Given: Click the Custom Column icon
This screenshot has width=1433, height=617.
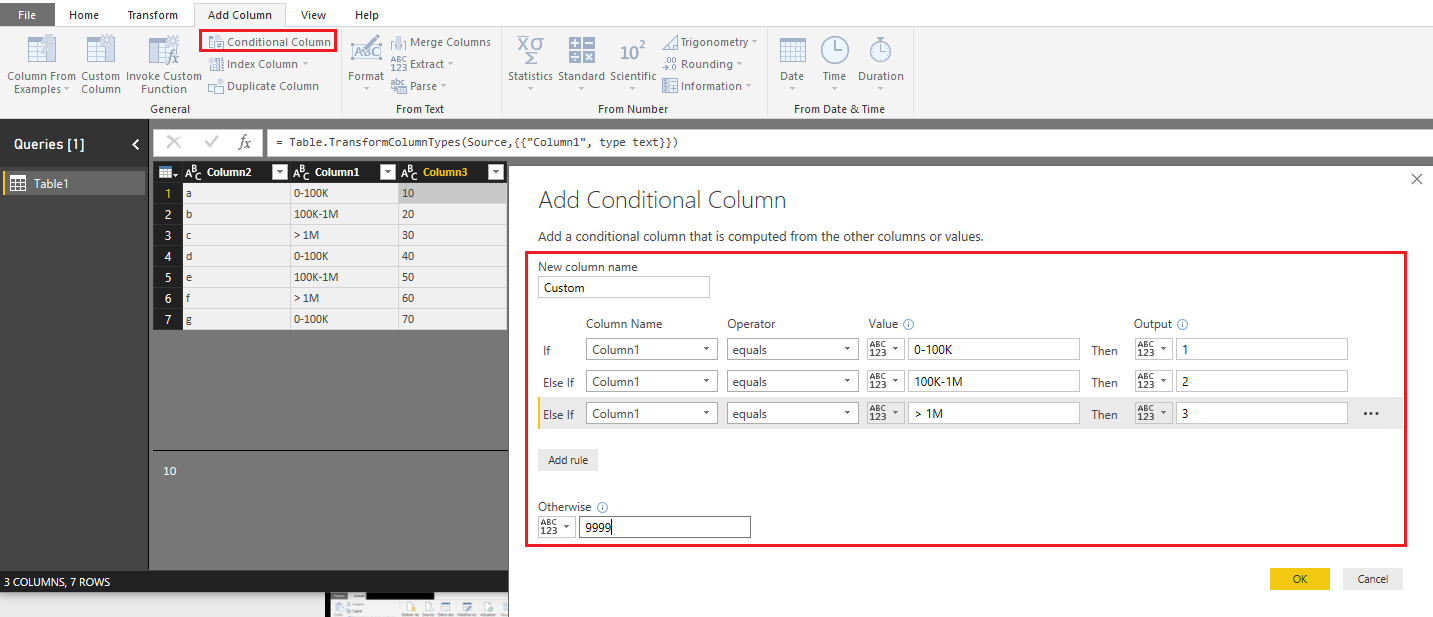Looking at the screenshot, I should coord(101,52).
